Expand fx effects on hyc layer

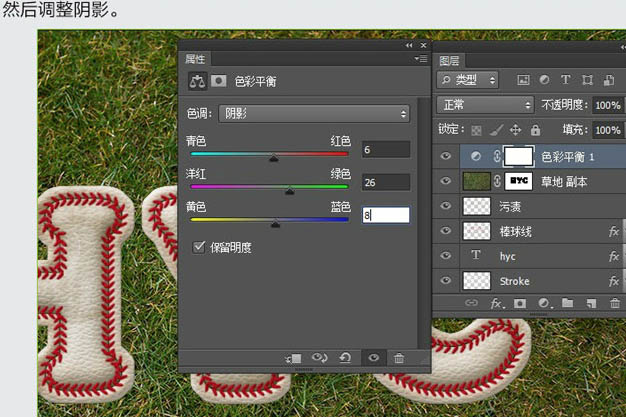coord(614,256)
